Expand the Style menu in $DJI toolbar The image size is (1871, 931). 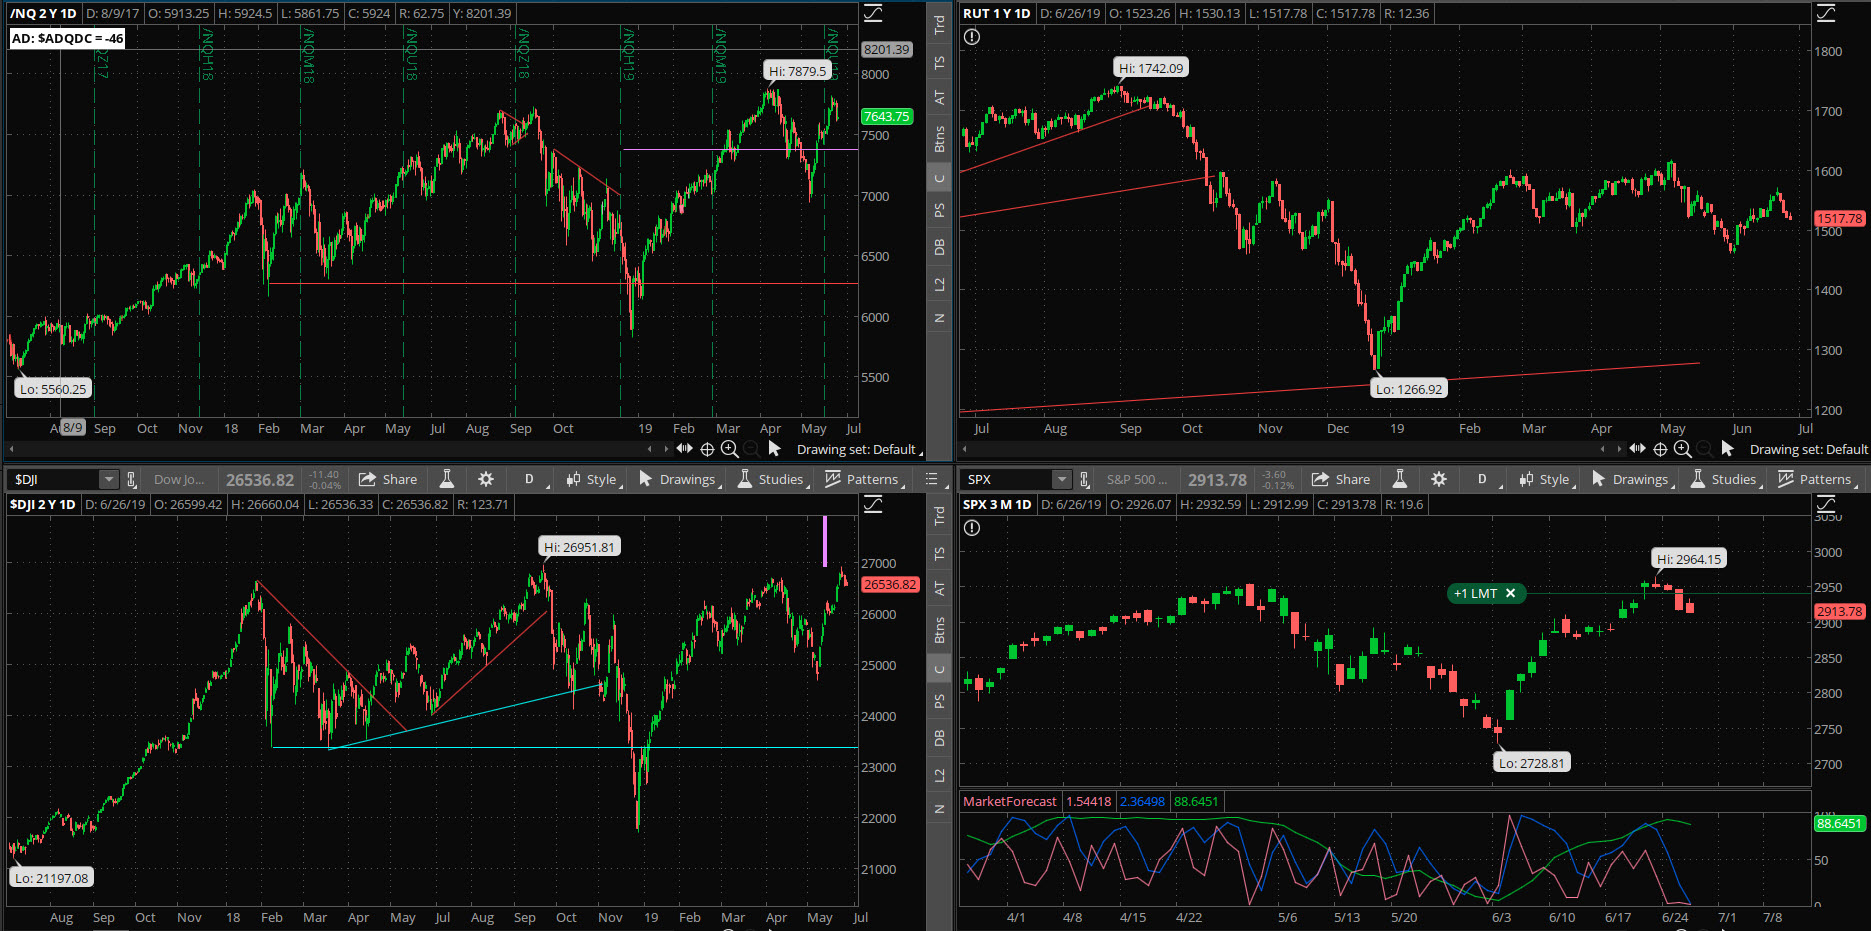click(x=593, y=479)
